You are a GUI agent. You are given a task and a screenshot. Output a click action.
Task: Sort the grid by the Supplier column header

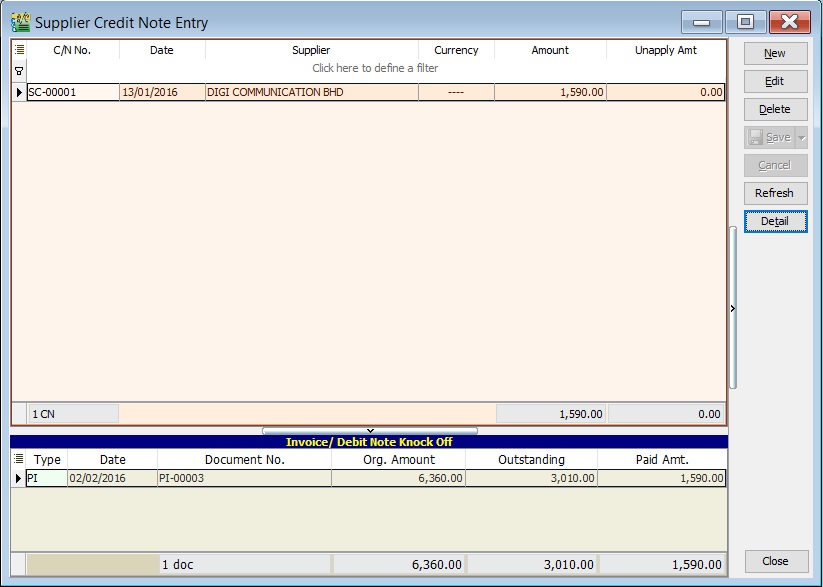pyautogui.click(x=311, y=50)
